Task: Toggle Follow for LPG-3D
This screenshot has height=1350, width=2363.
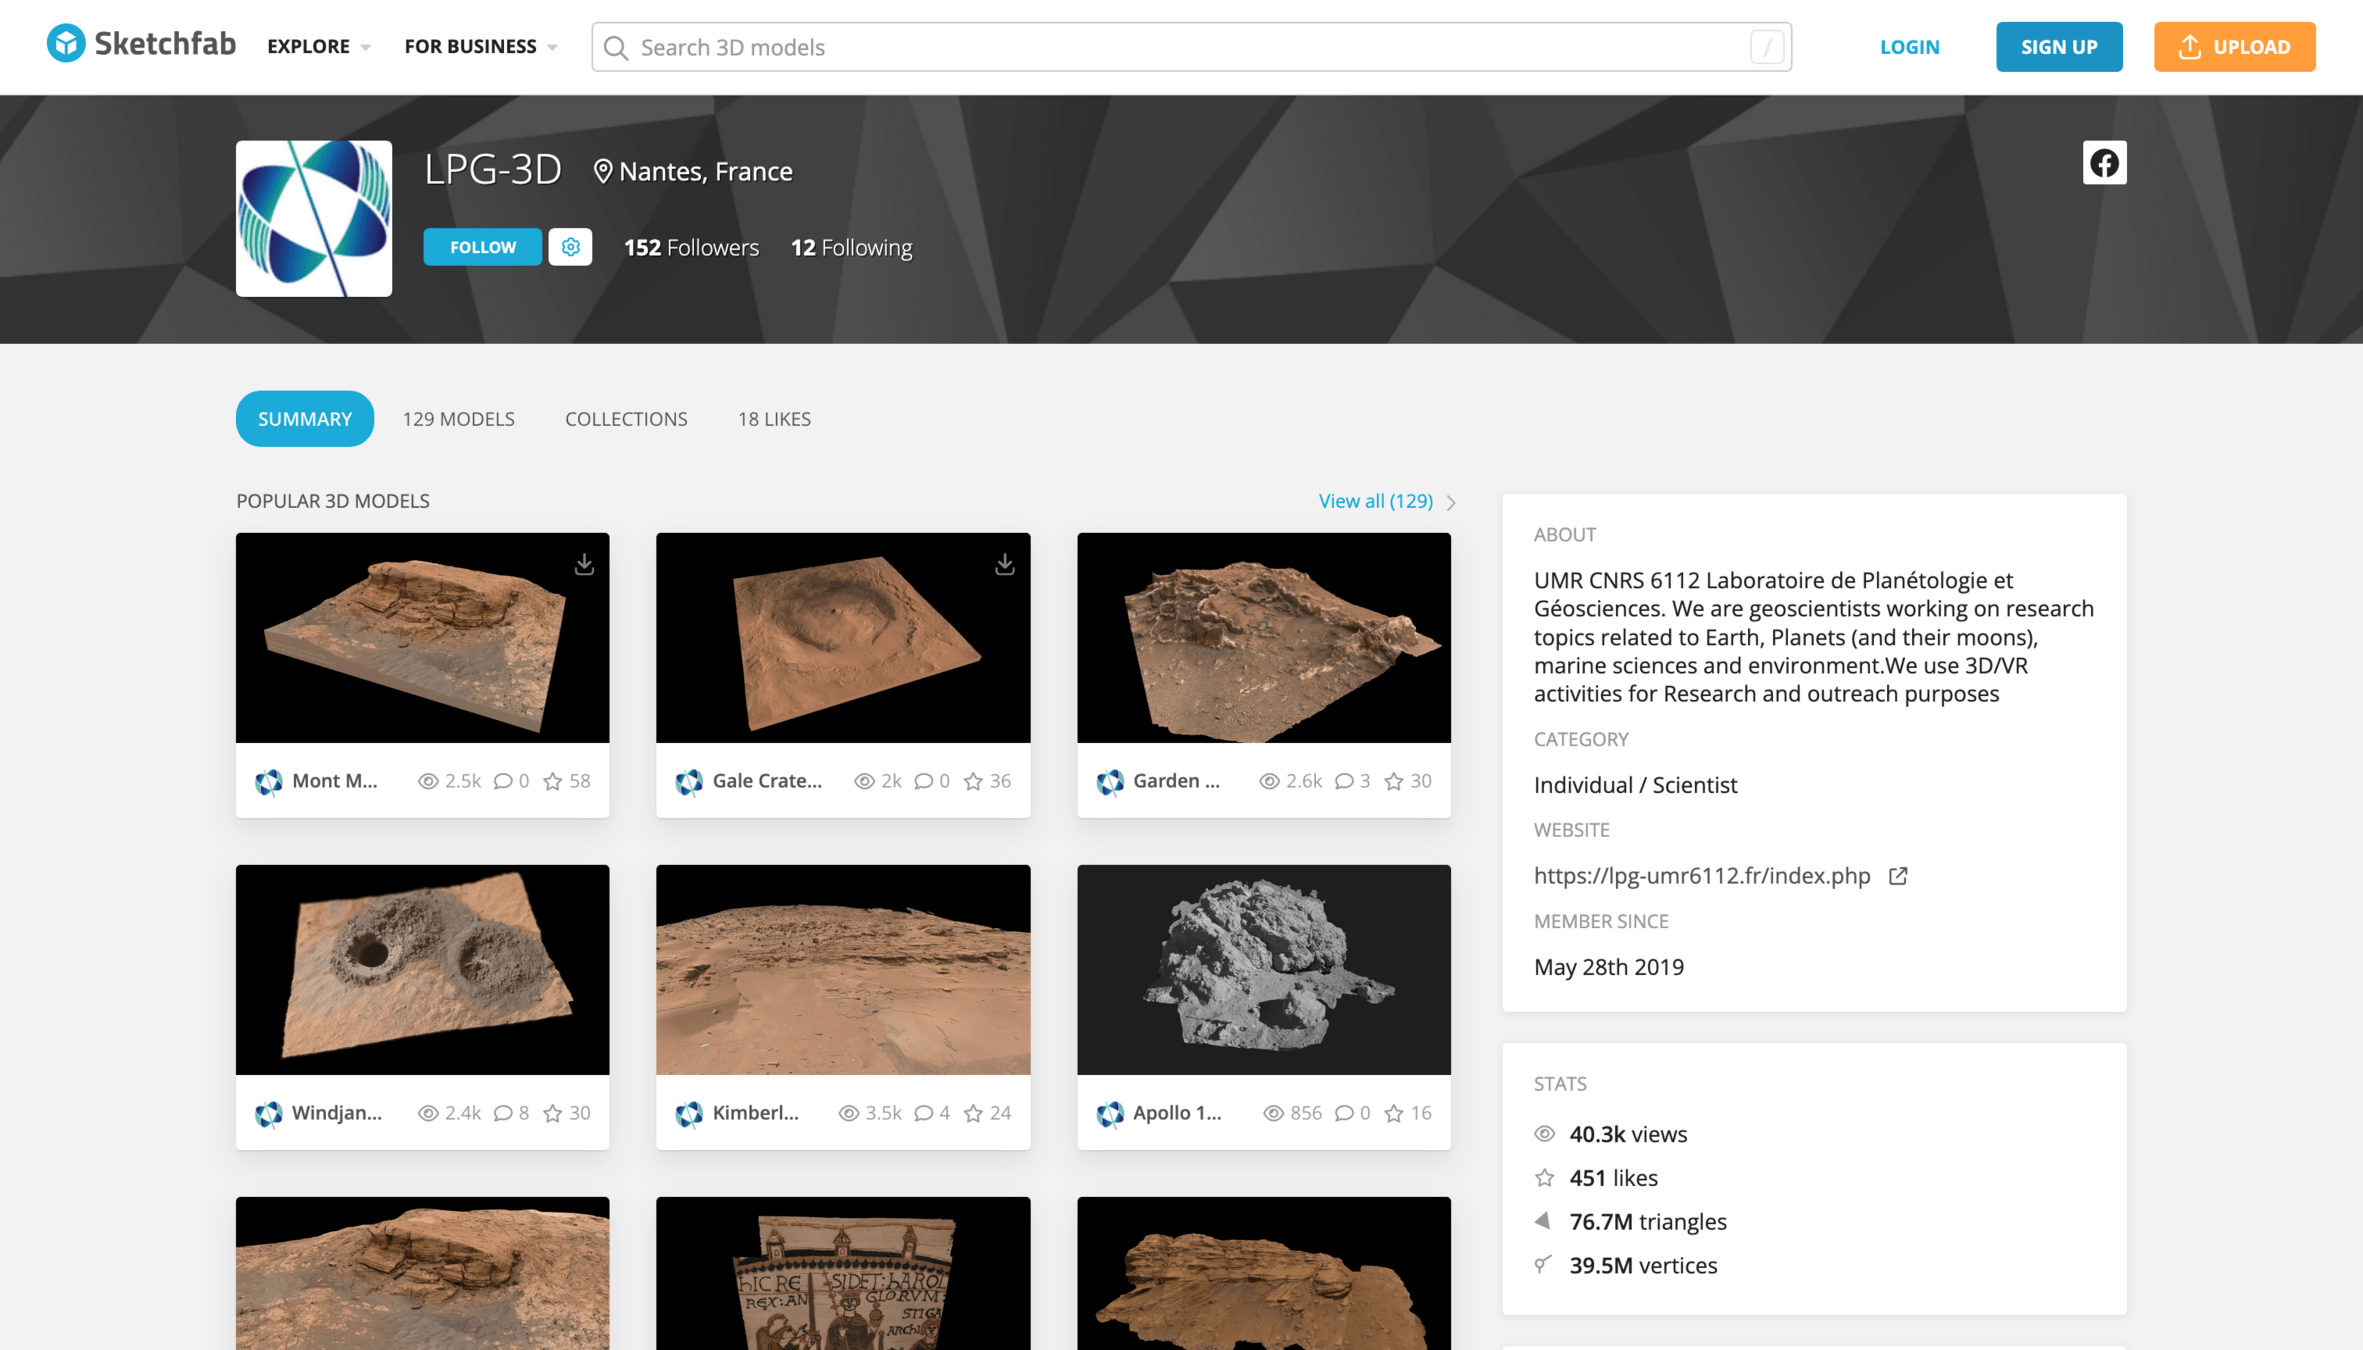Action: [x=482, y=247]
